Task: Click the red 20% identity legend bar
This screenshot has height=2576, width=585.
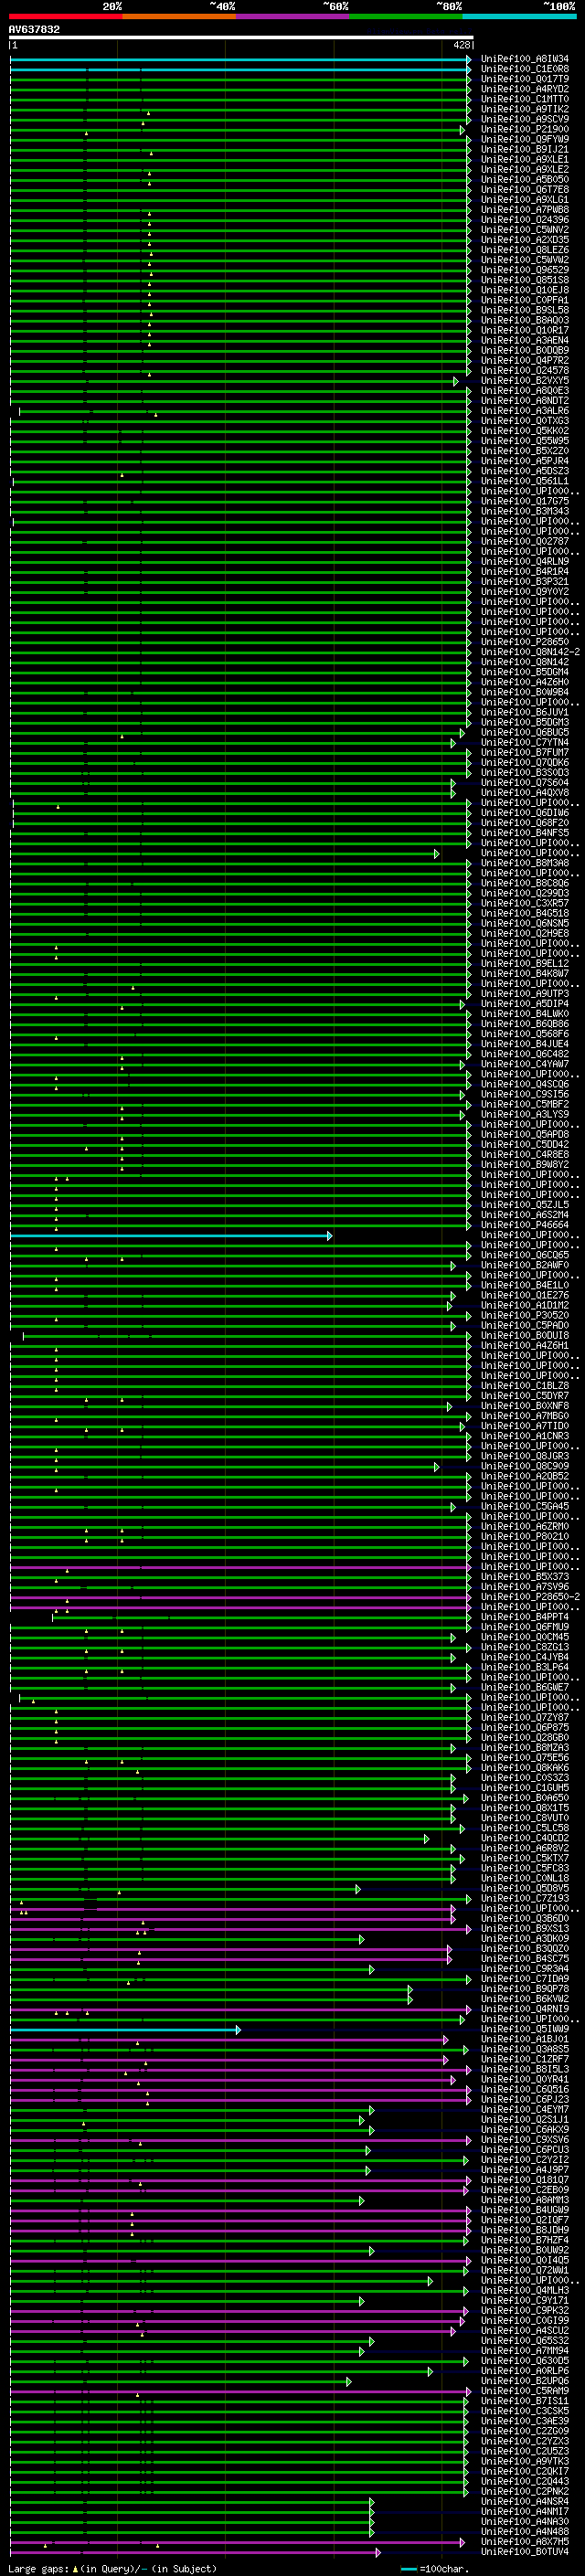Action: point(65,16)
